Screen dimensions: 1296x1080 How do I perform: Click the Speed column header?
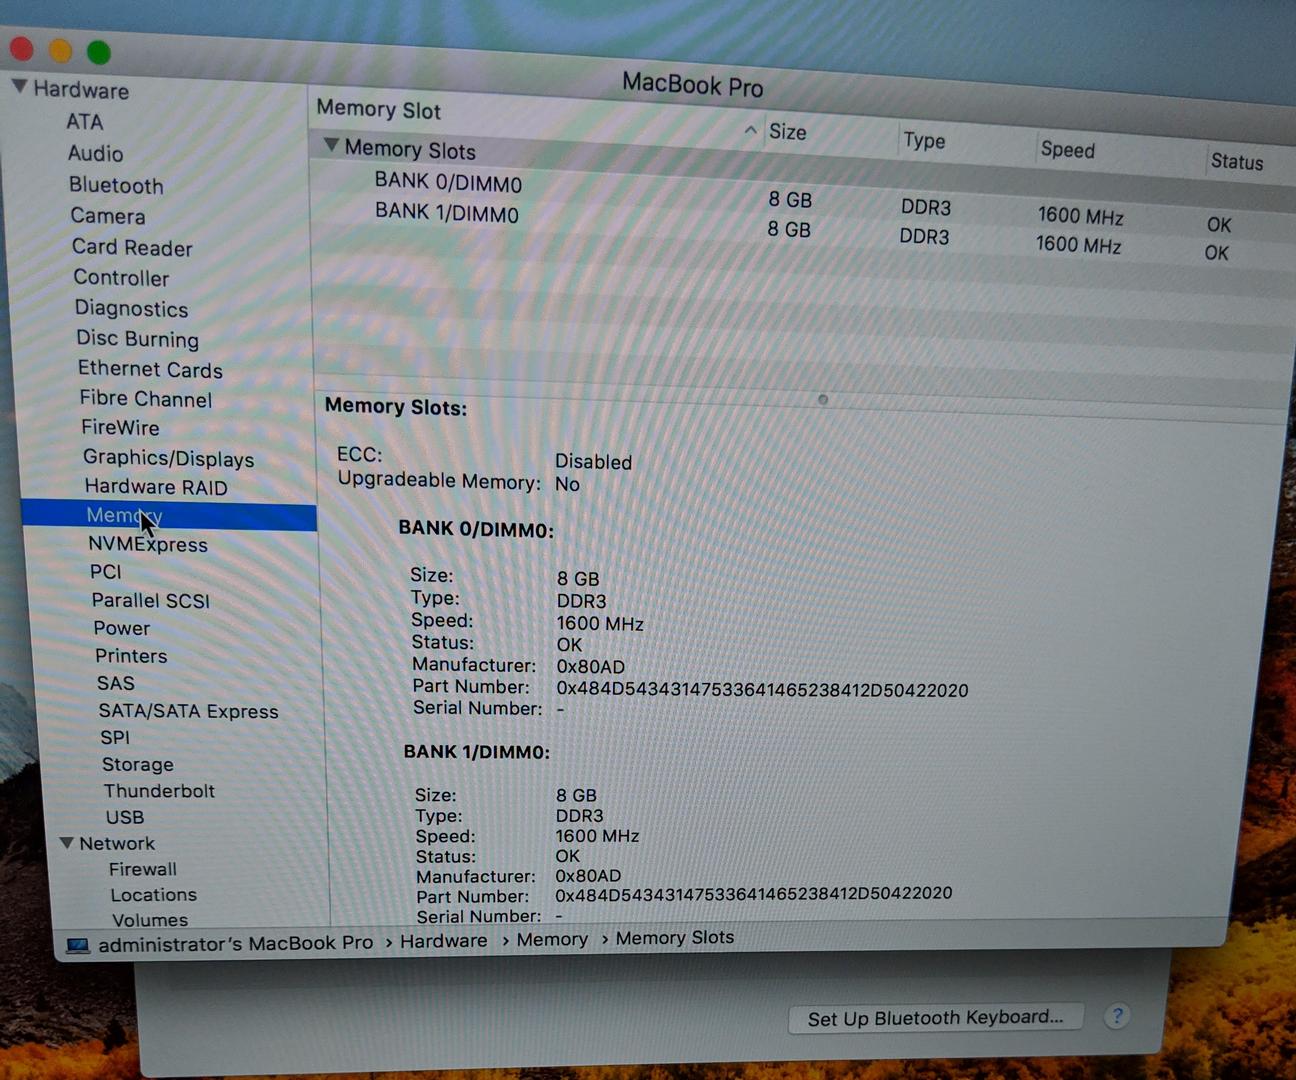[1068, 150]
